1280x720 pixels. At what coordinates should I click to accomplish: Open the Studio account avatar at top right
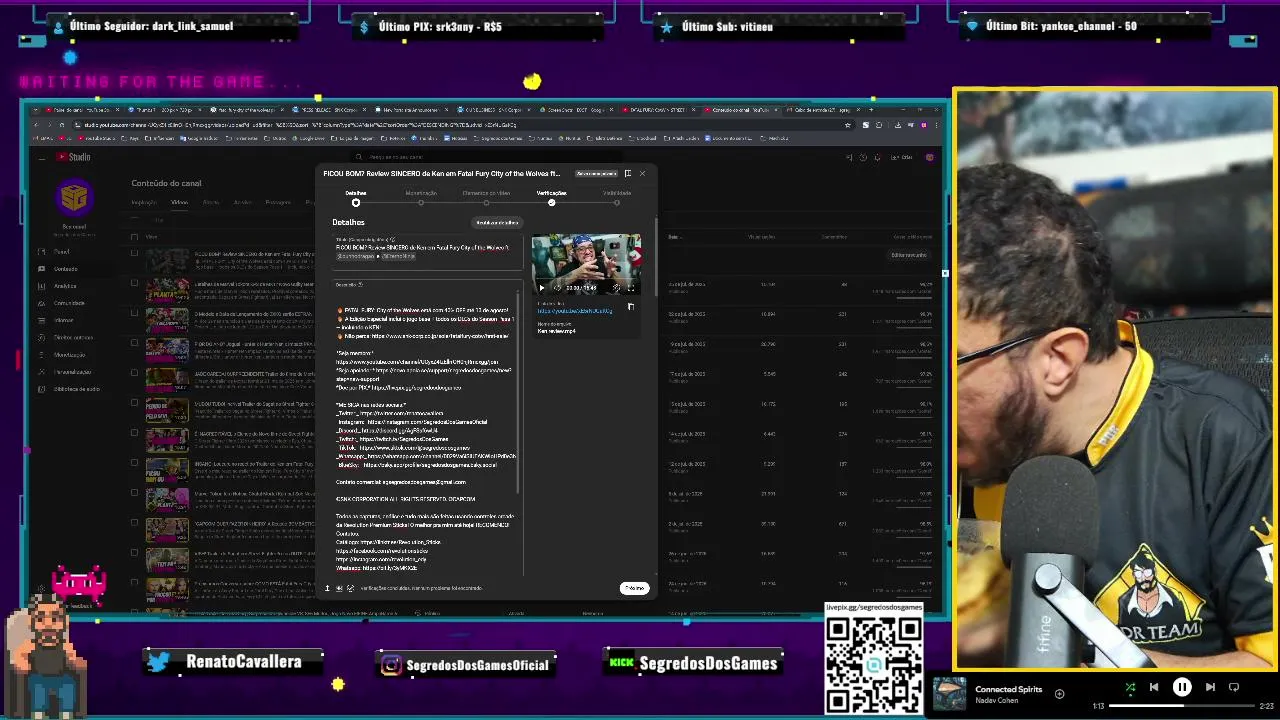pos(929,157)
